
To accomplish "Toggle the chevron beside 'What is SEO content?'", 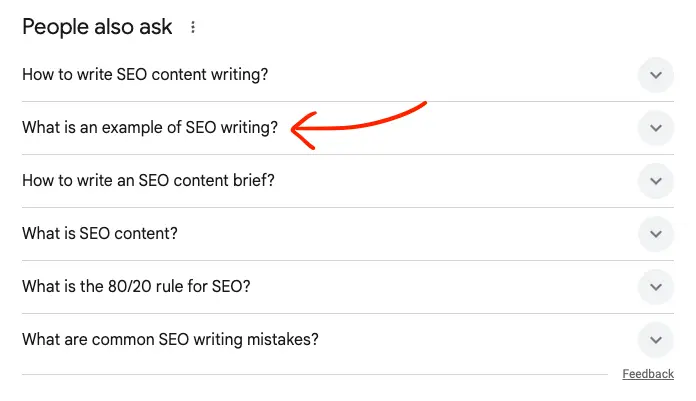I will click(x=655, y=234).
